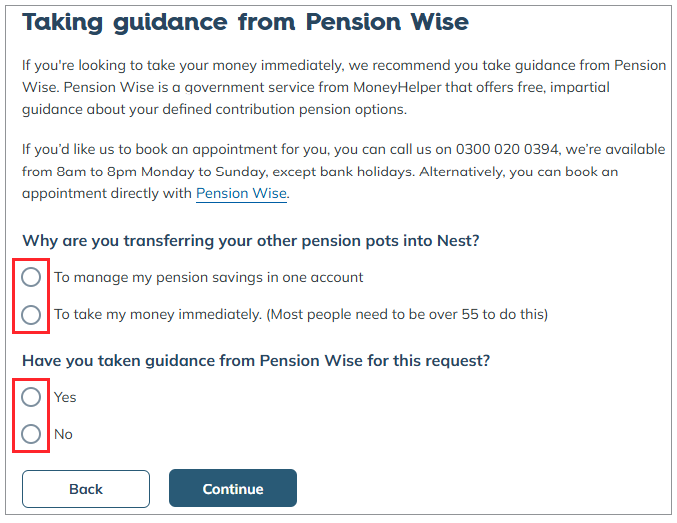The width and height of the screenshot is (677, 523).
Task: Click the Yes label text
Action: (x=65, y=397)
